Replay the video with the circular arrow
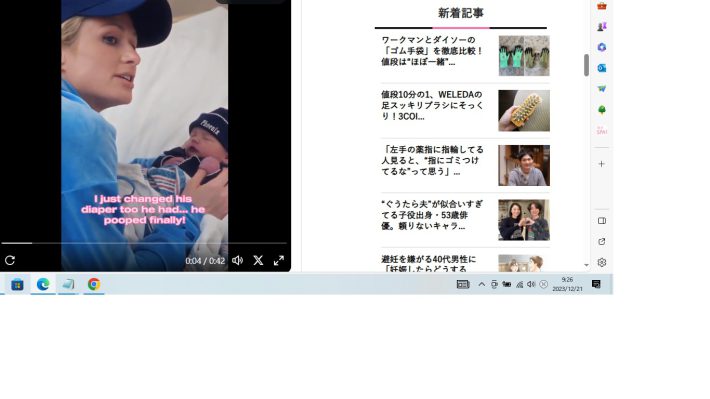Viewport: 710px width, 399px height. [10, 260]
